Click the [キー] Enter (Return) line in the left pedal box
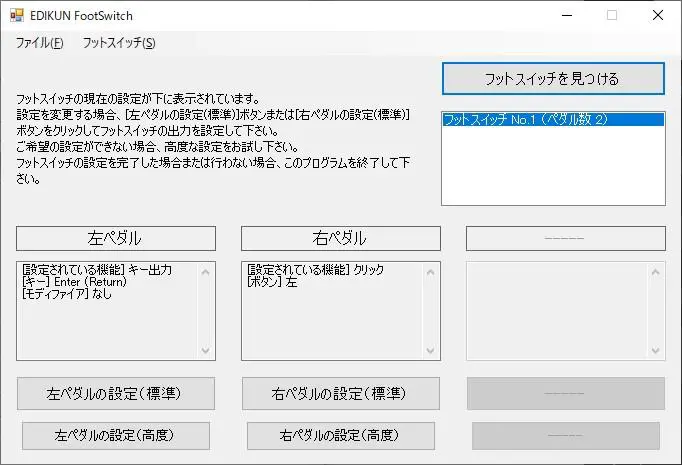Image resolution: width=682 pixels, height=465 pixels. coord(74,282)
